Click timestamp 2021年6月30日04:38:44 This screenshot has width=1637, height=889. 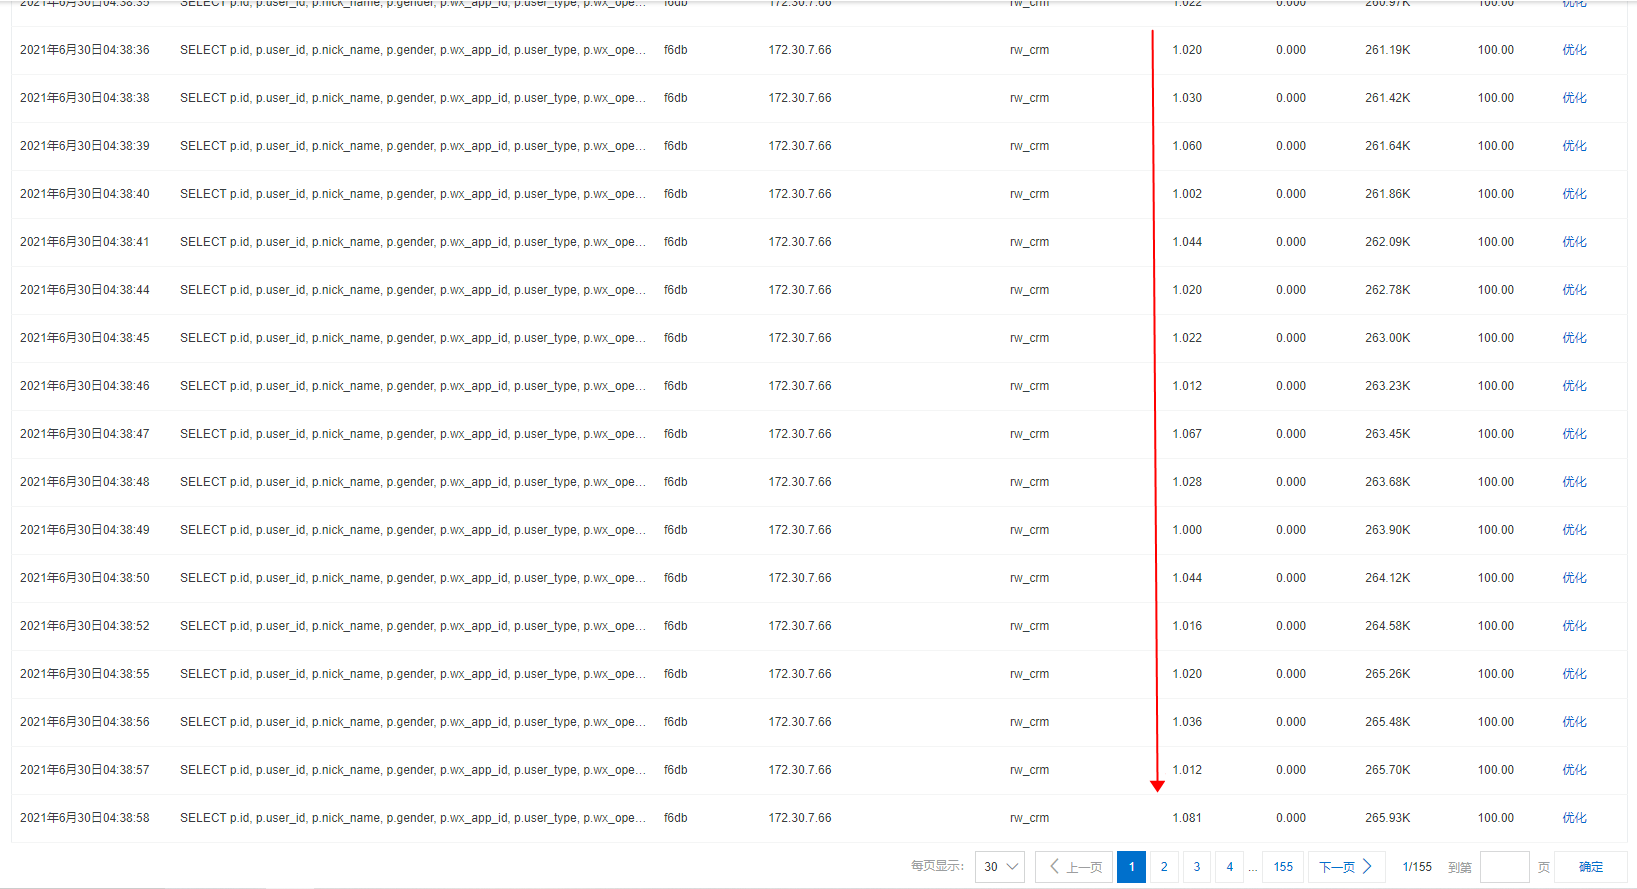[85, 290]
